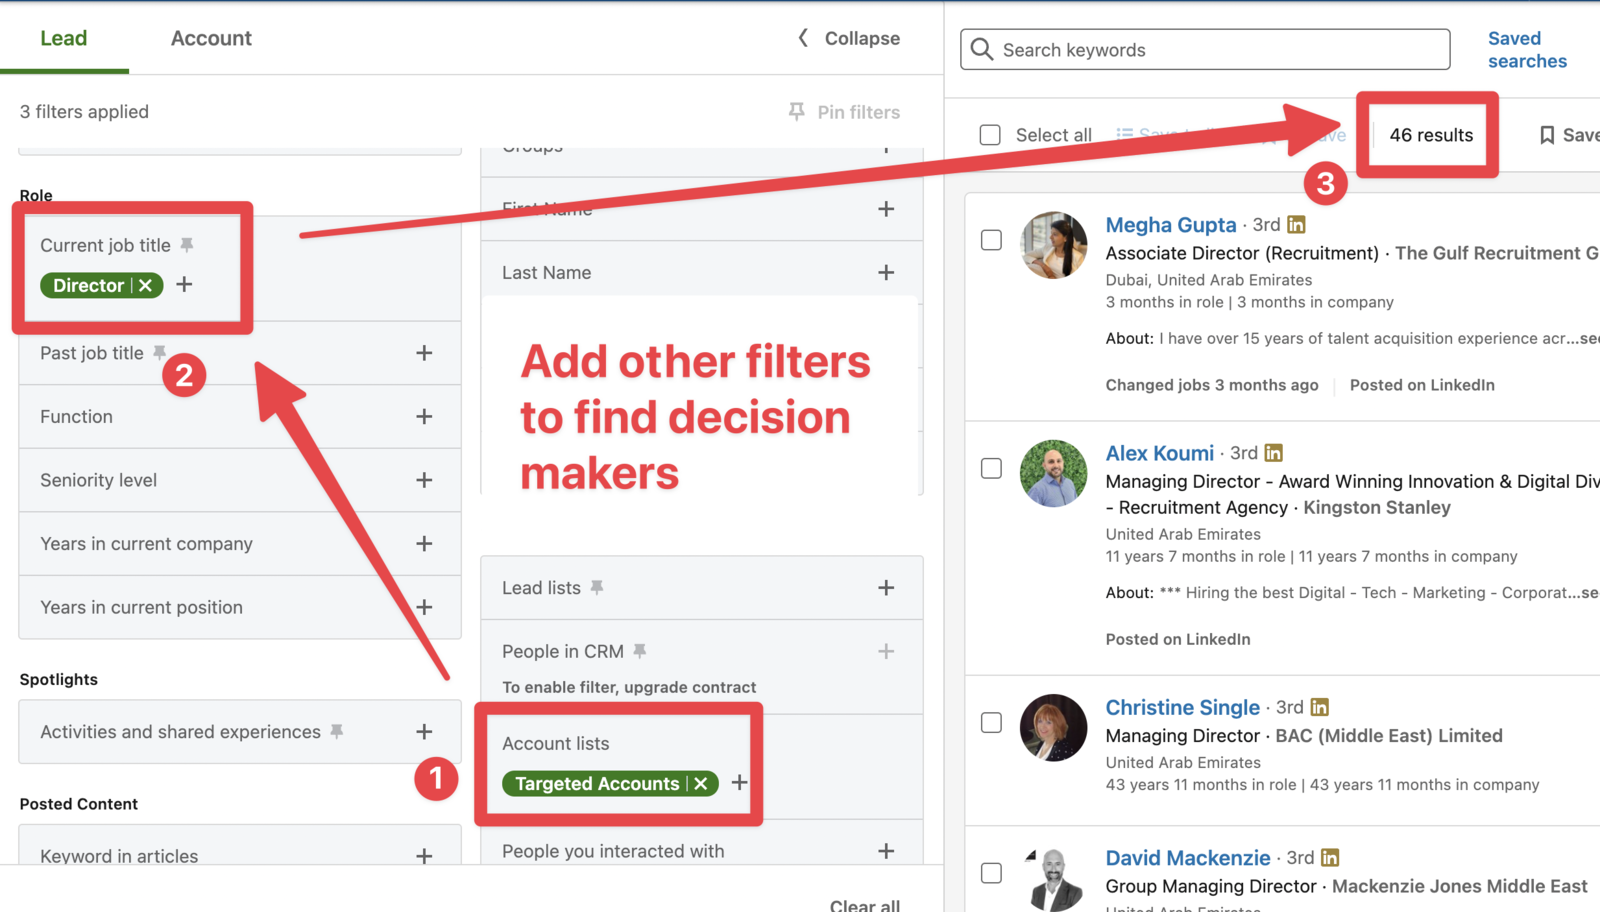Viewport: 1600px width, 912px height.
Task: Collapse the filters panel
Action: [848, 38]
